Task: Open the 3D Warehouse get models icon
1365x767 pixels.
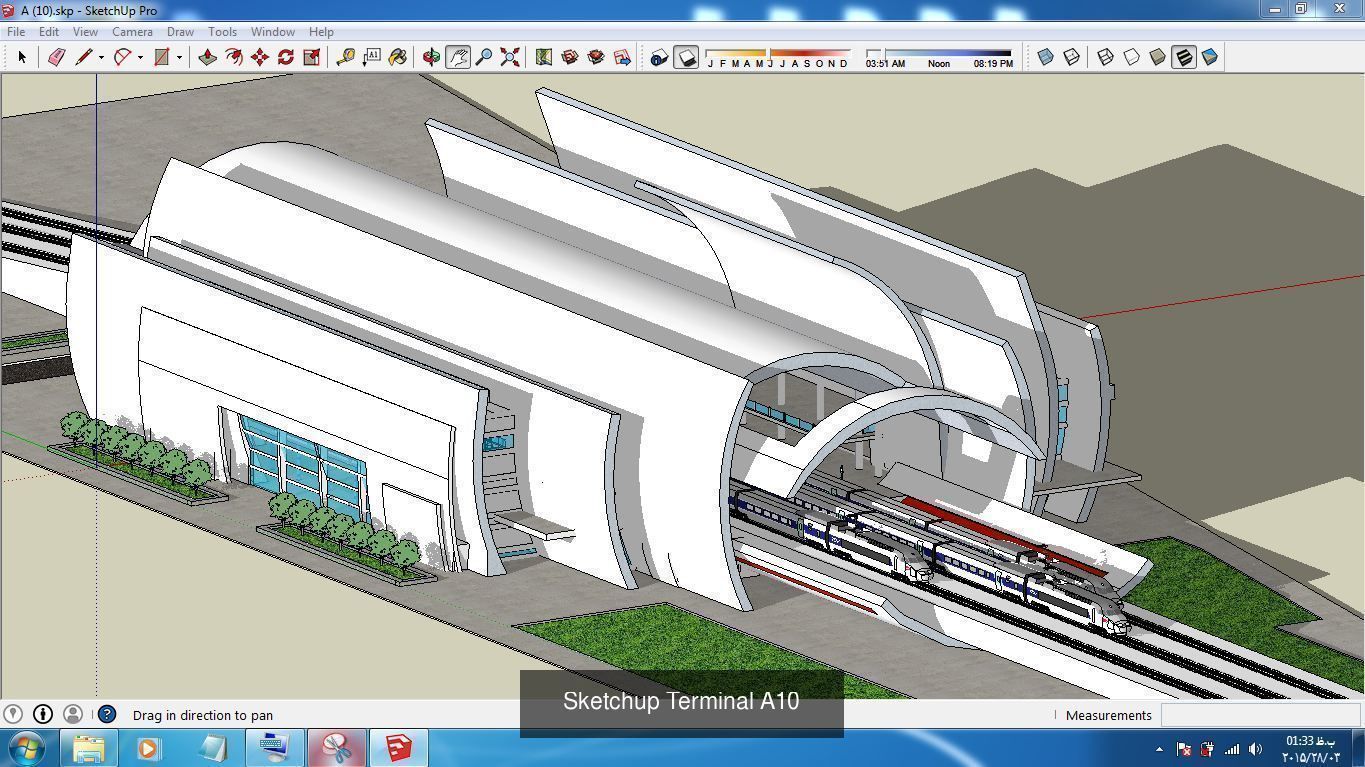Action: (569, 57)
